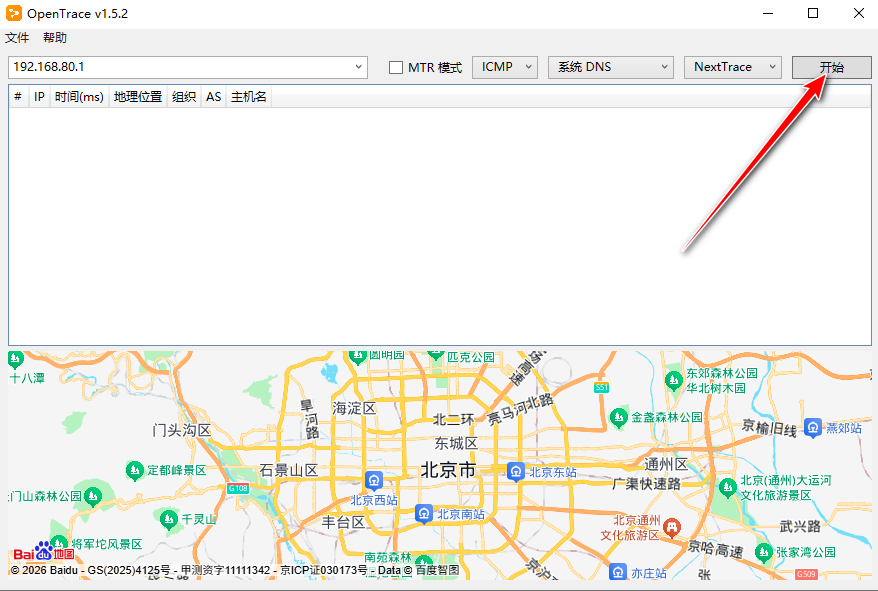Click the AS column header

click(x=213, y=97)
